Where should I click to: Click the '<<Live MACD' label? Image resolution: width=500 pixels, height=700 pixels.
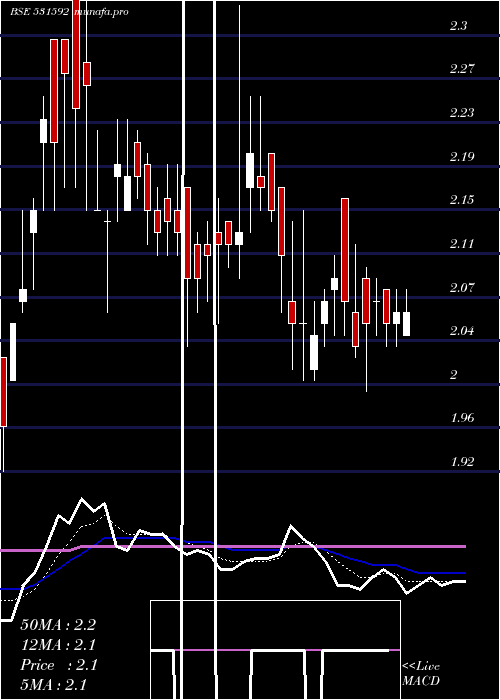(x=421, y=674)
